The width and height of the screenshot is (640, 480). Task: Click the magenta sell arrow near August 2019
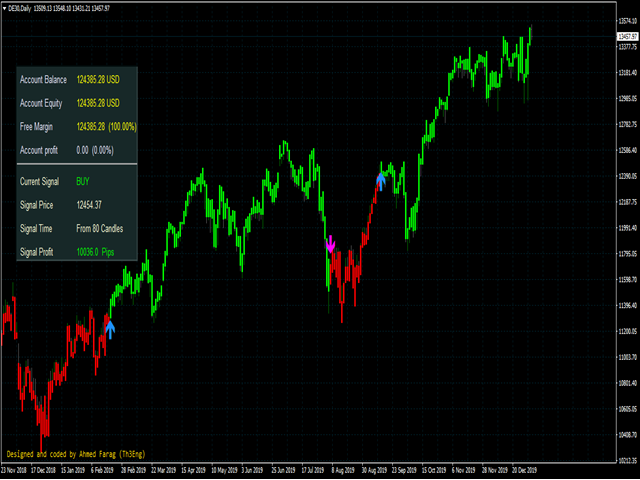pyautogui.click(x=331, y=244)
